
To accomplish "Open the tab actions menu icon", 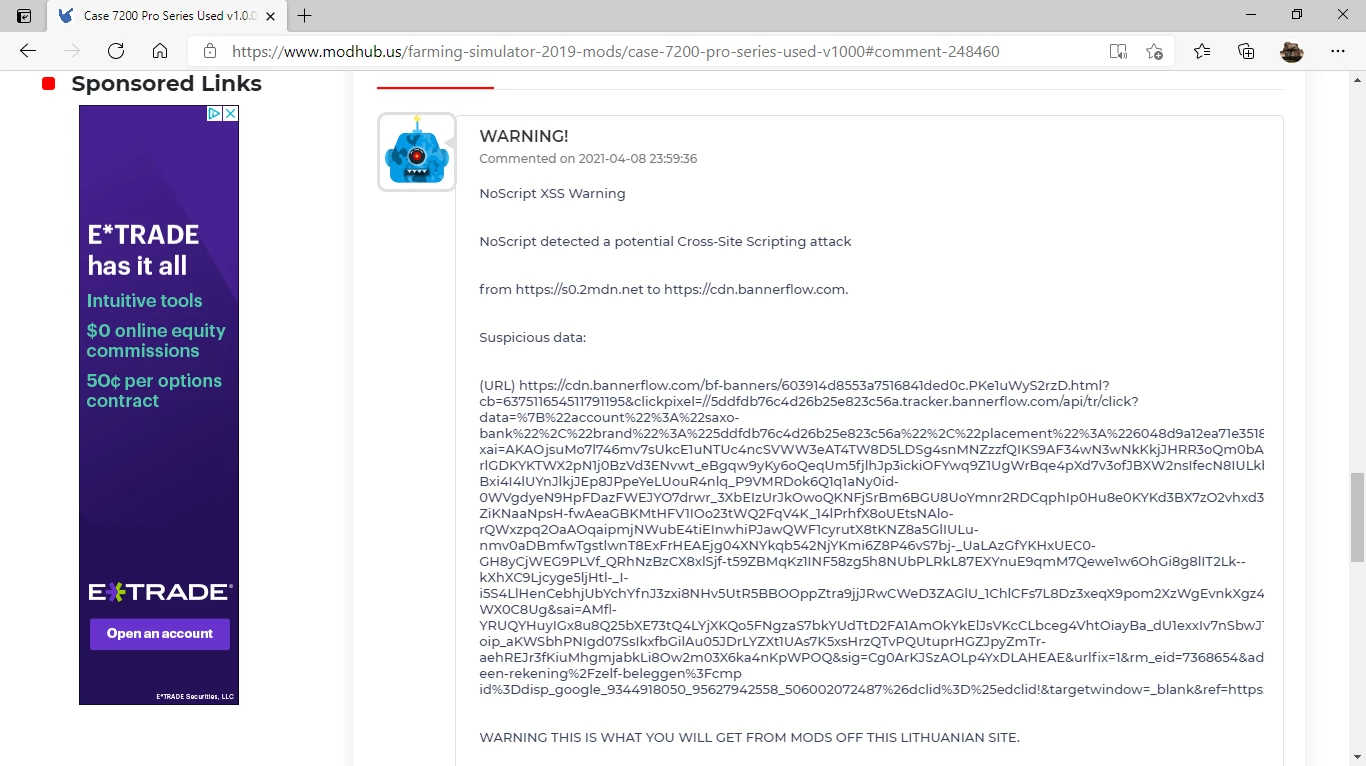I will coord(24,15).
